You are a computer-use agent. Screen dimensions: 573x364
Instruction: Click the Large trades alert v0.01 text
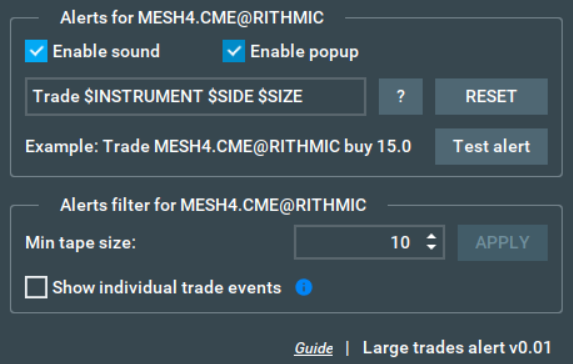(x=457, y=348)
